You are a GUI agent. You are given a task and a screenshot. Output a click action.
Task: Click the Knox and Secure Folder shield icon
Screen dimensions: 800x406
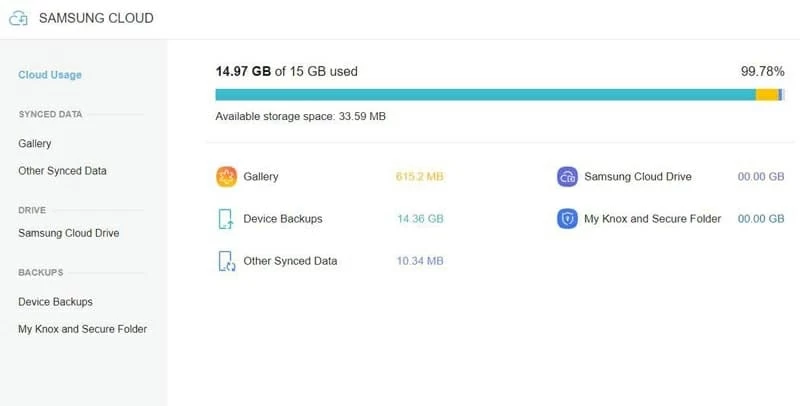[x=567, y=219]
